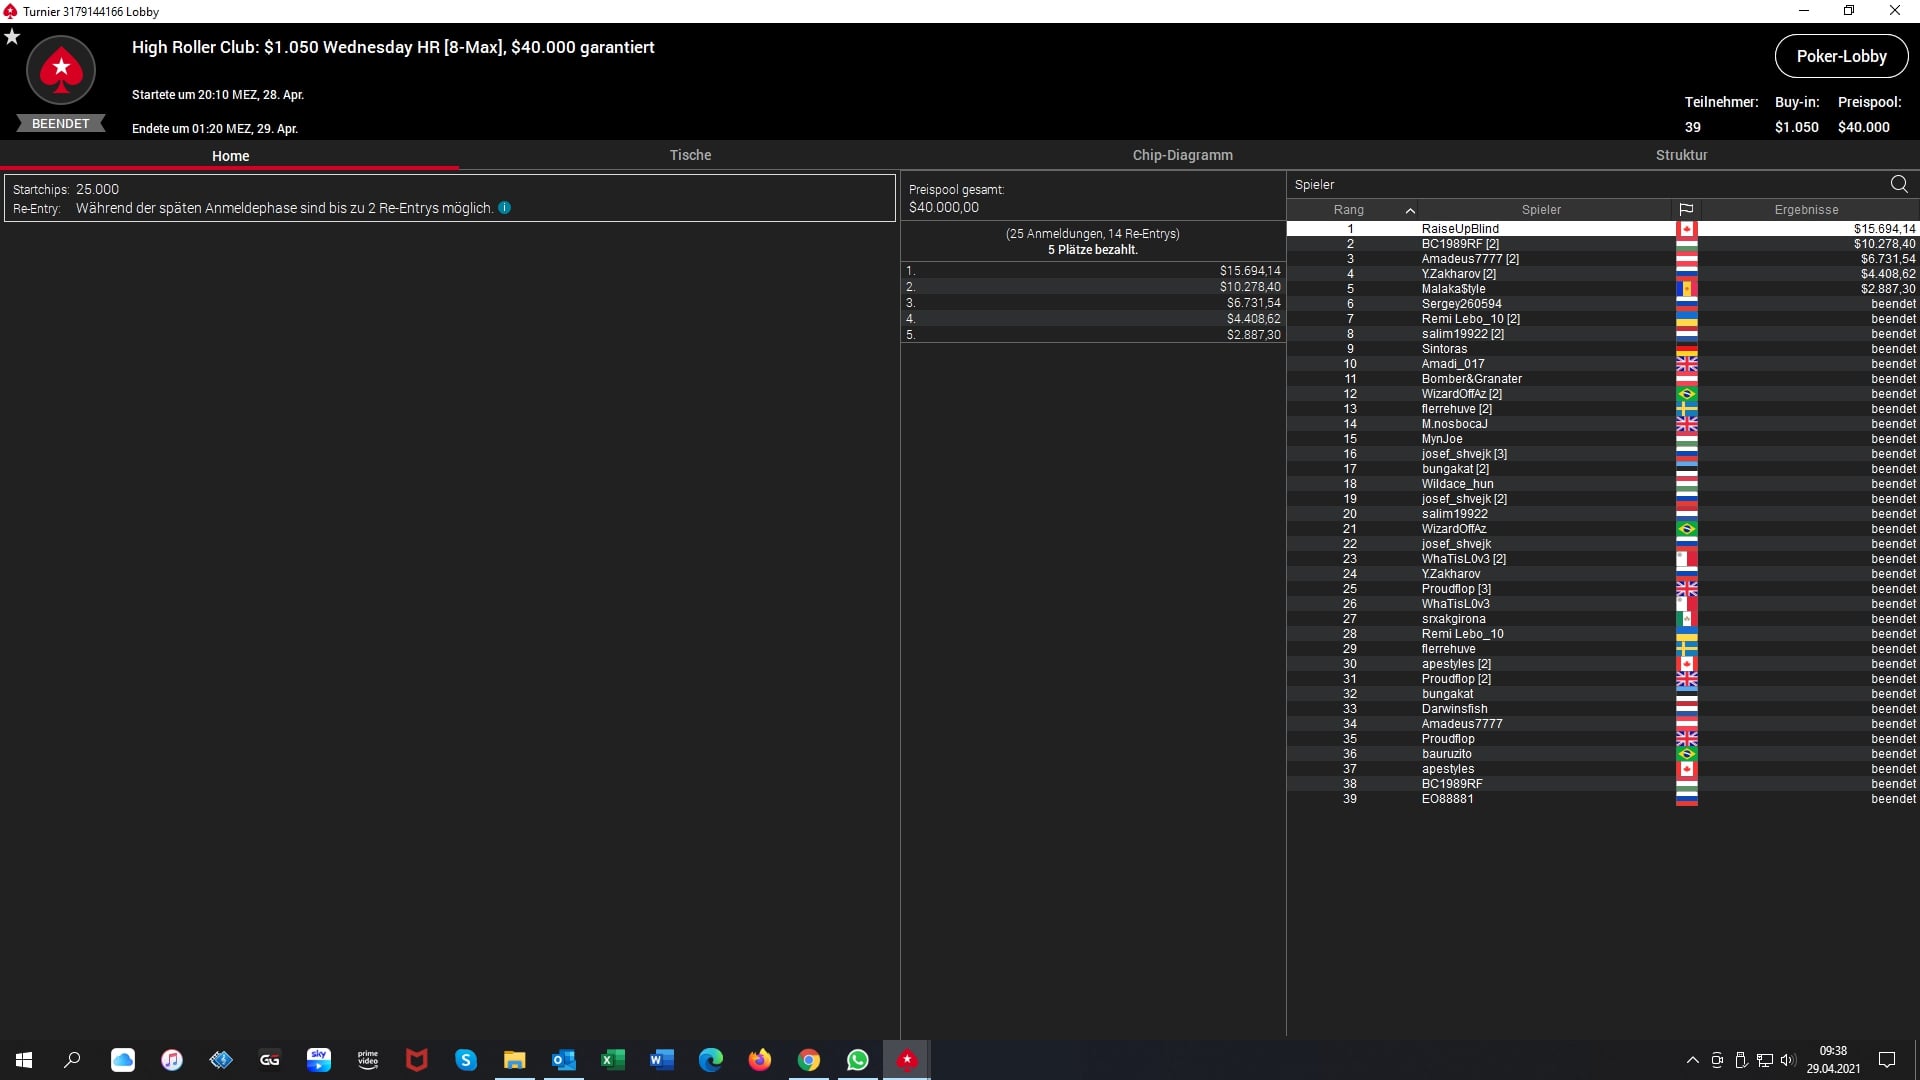This screenshot has width=1920, height=1080.
Task: Show hidden system tray icons chevron
Action: tap(1692, 1060)
